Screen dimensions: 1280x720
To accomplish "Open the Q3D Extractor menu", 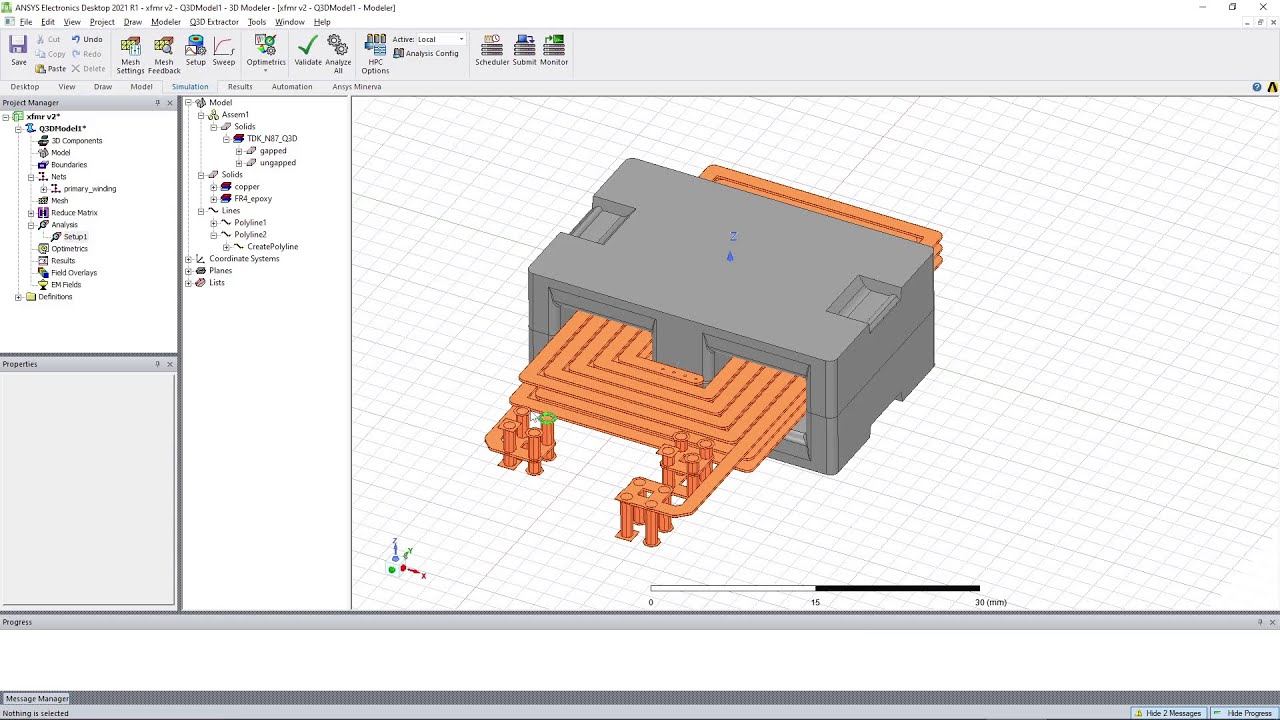I will [214, 22].
